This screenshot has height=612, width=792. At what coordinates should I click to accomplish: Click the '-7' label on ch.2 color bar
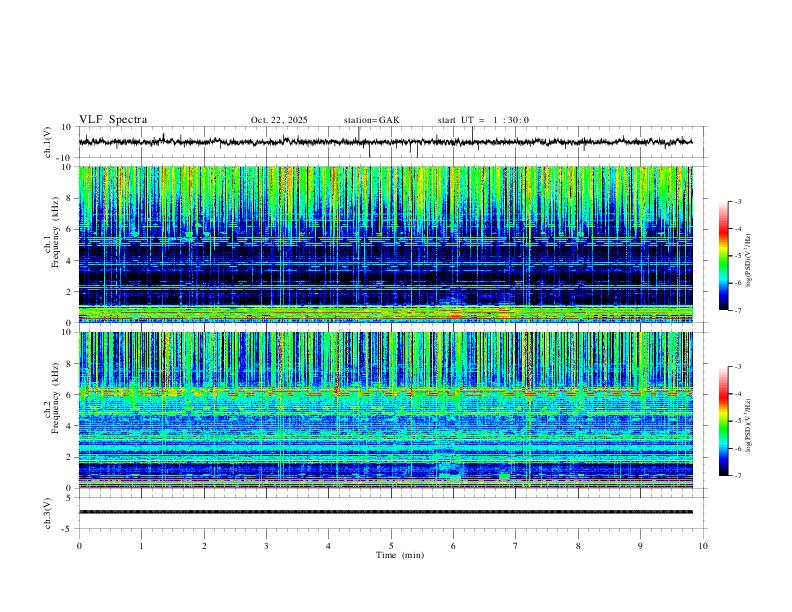737,476
